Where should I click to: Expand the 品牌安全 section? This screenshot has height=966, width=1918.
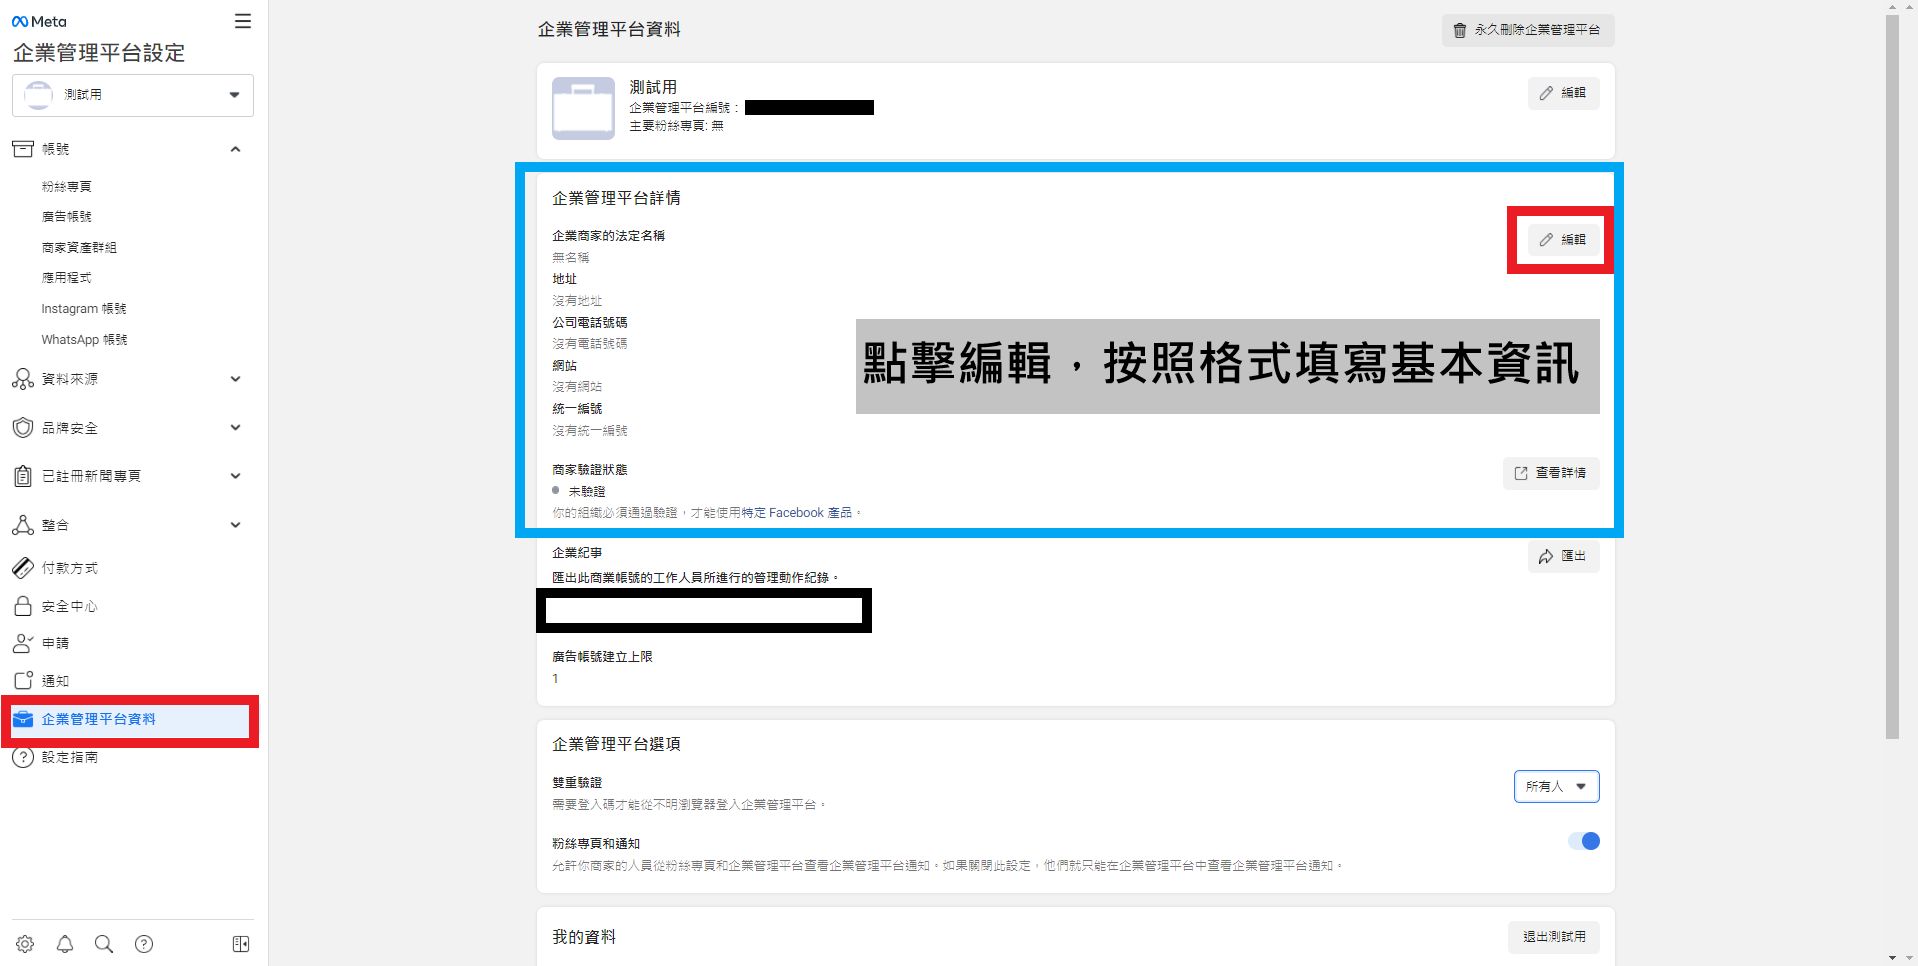(236, 428)
